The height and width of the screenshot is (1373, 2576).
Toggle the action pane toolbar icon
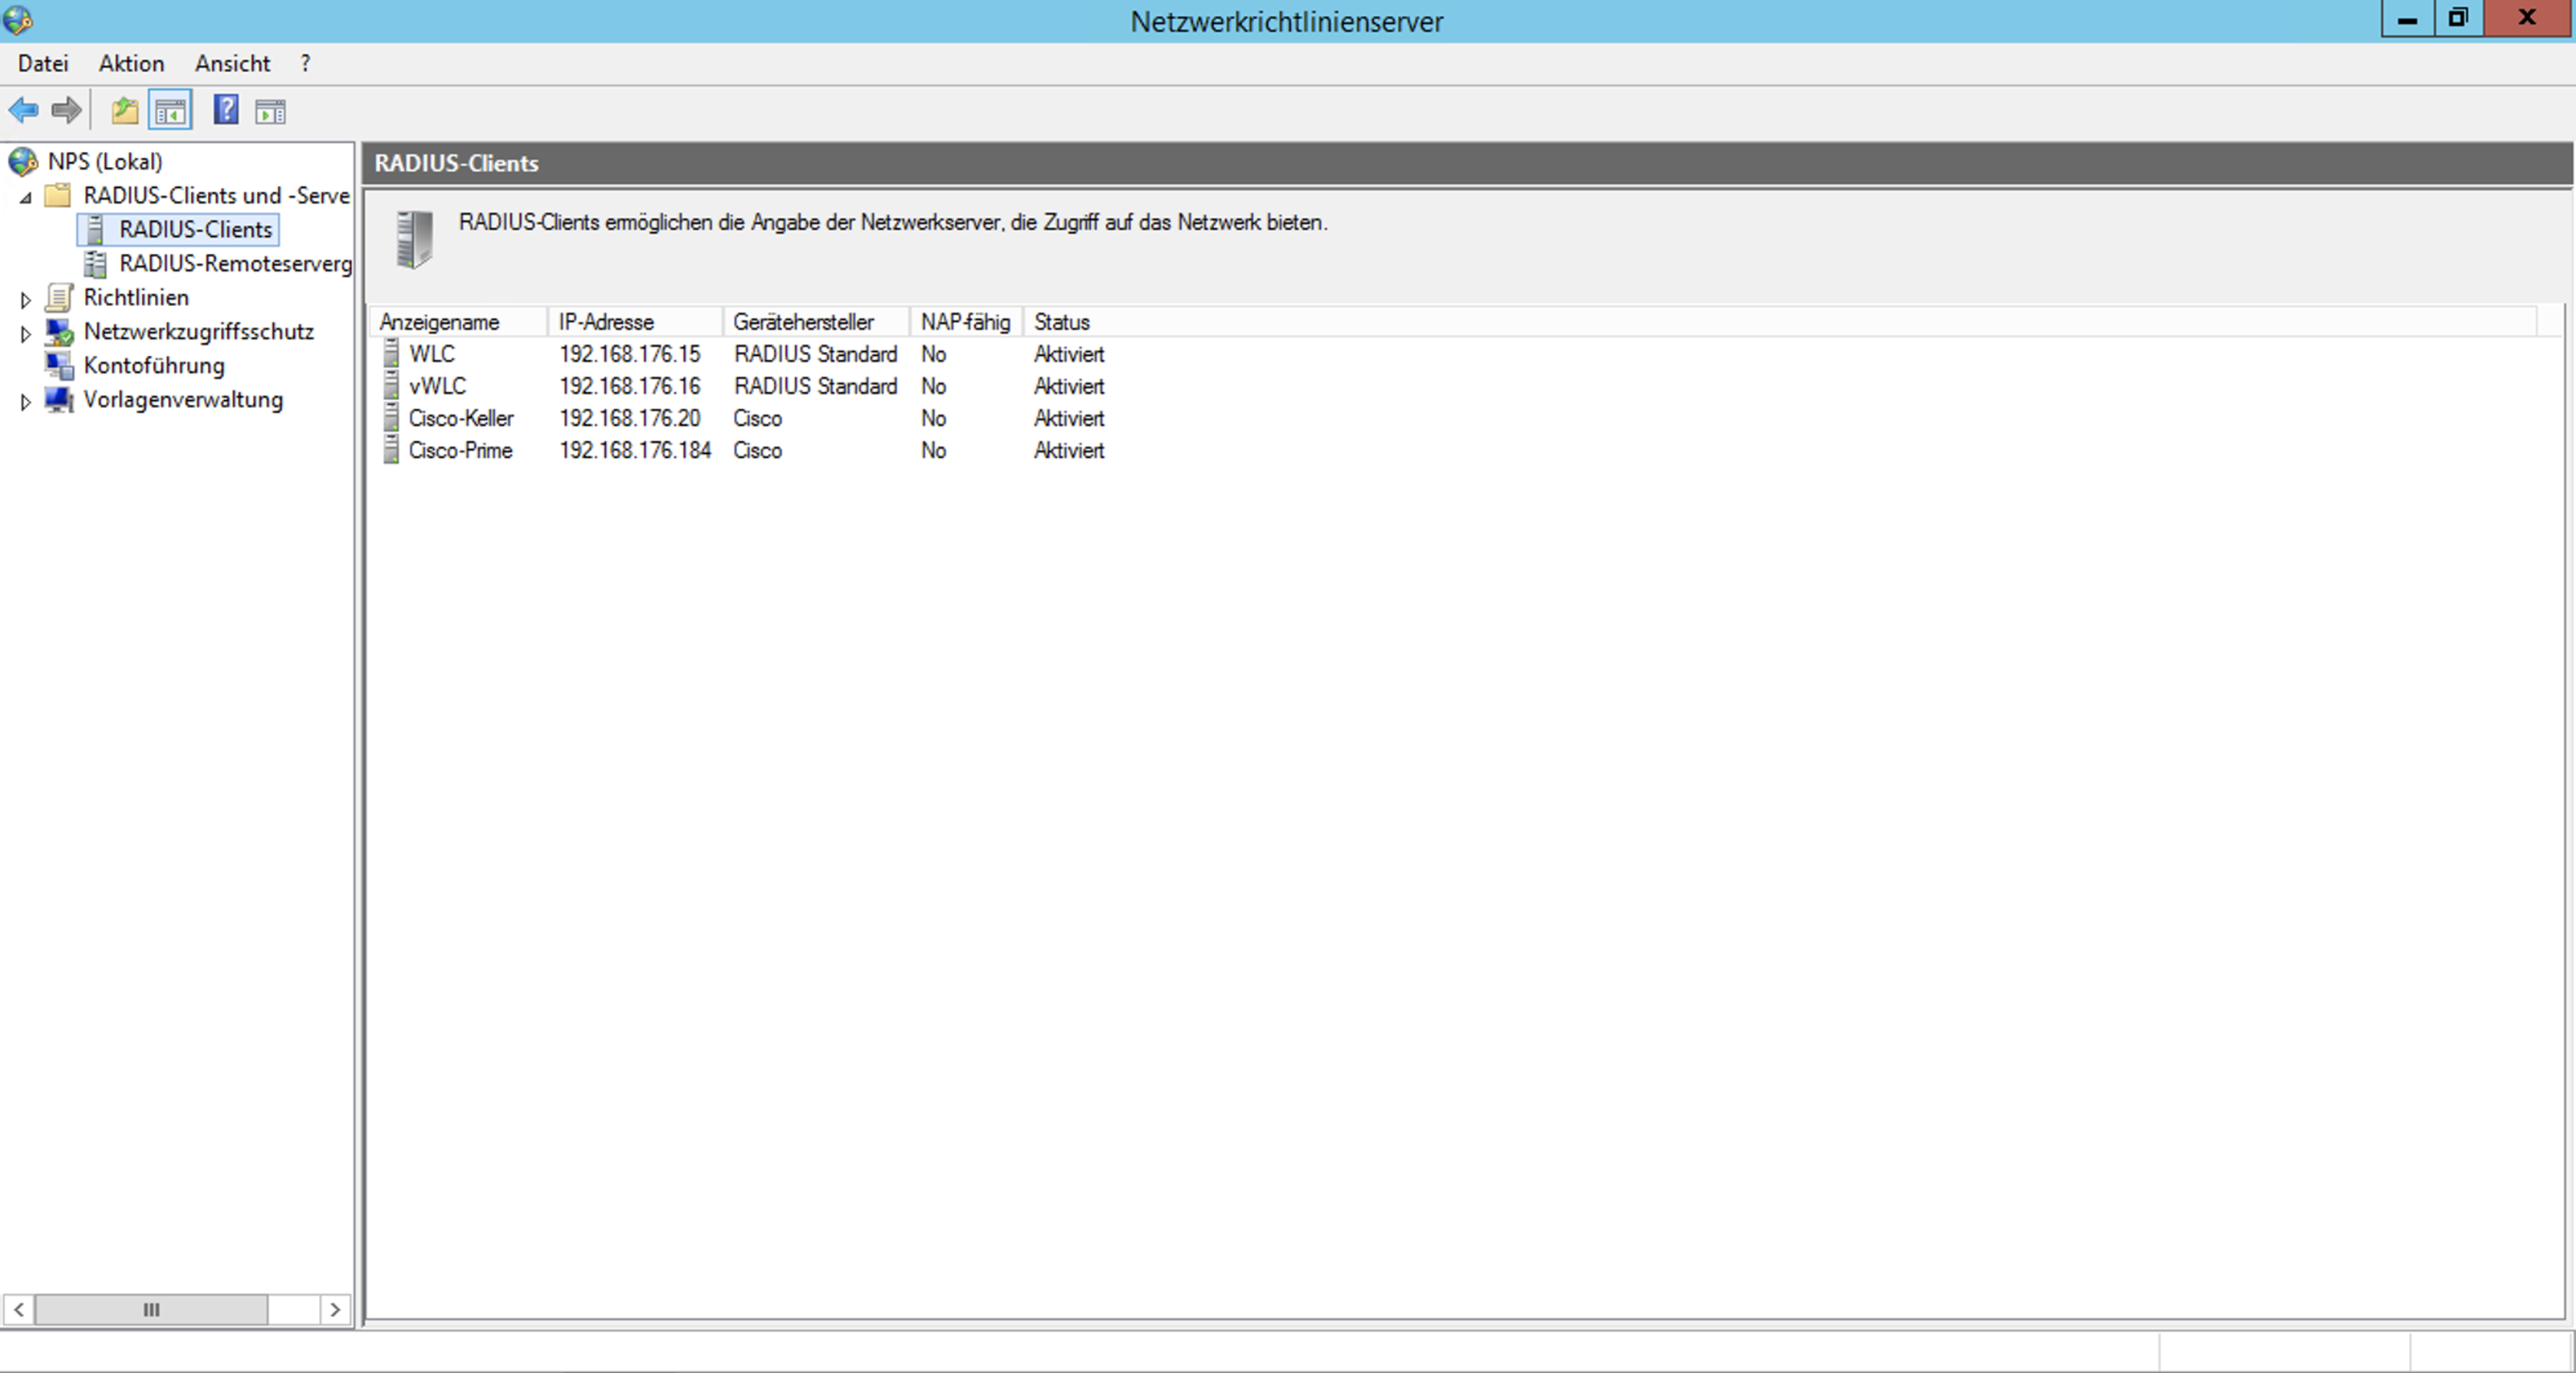[270, 111]
